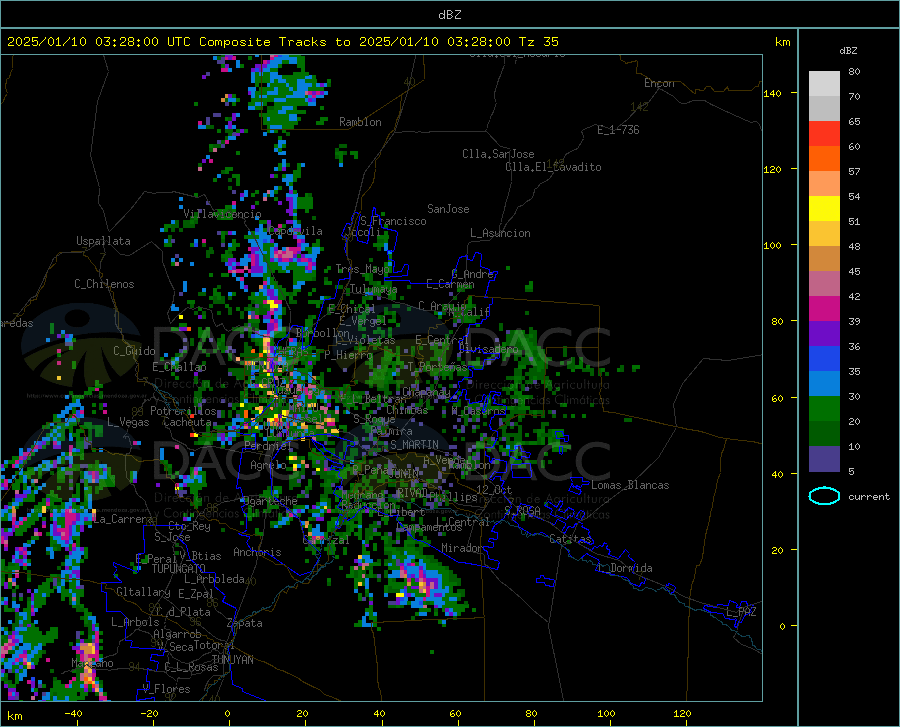Screen dimensions: 900x727
Task: Click the 'Uspallata' map label
Action: point(103,241)
